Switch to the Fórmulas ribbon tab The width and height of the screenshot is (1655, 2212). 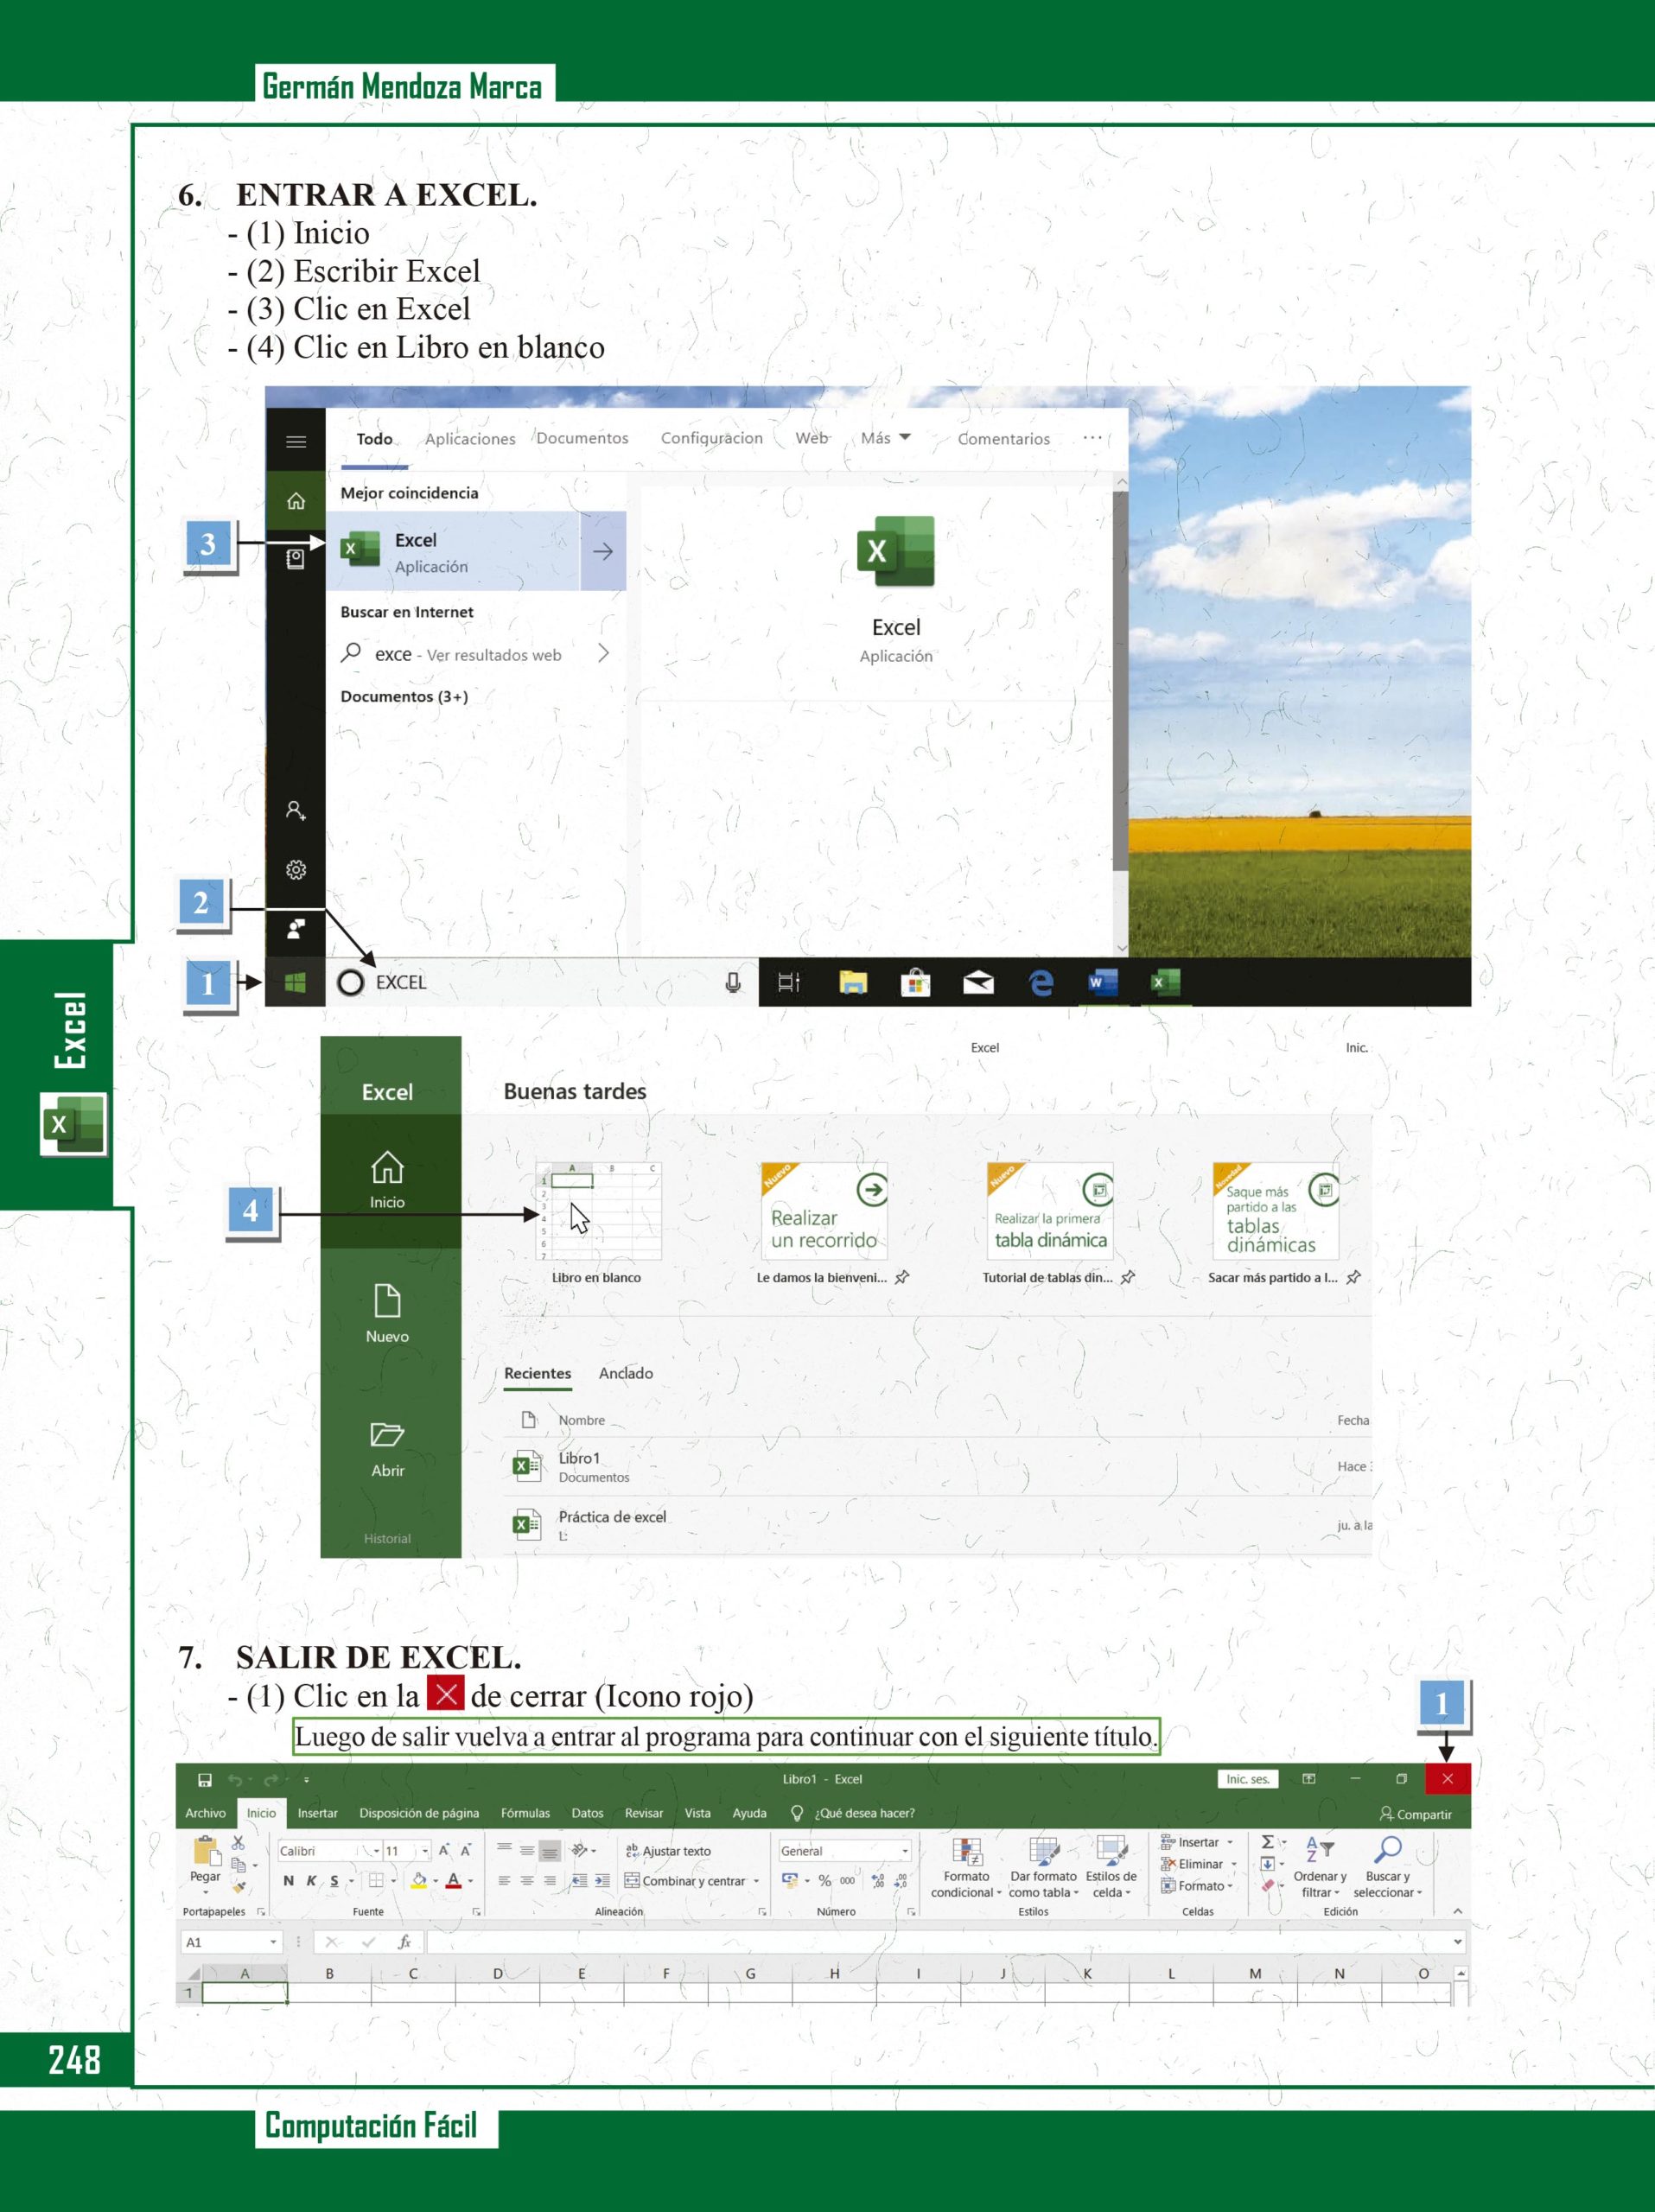(x=525, y=1813)
